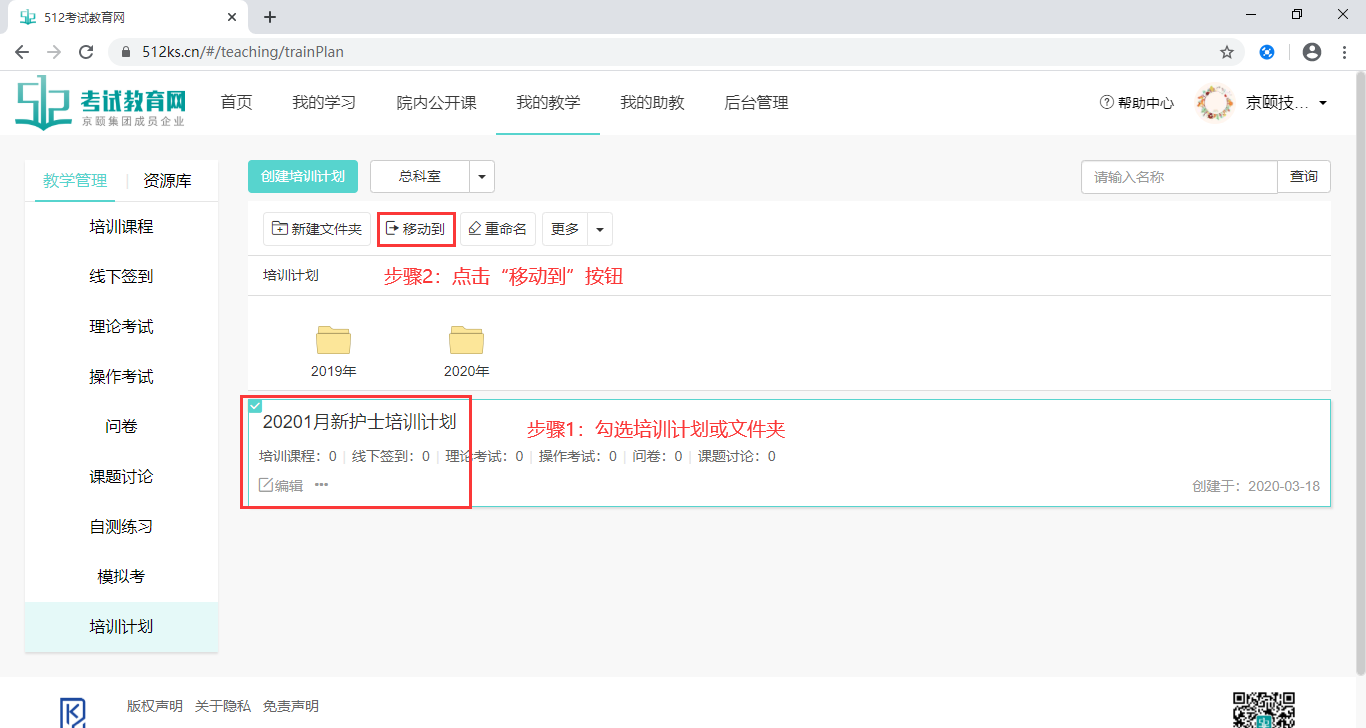Open 帮助中心 link
Image resolution: width=1366 pixels, height=728 pixels.
1137,103
